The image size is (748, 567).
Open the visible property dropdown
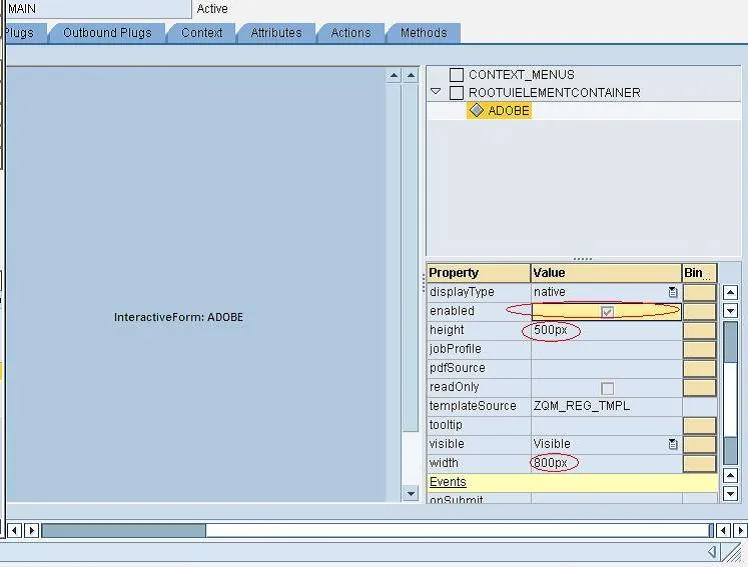pyautogui.click(x=673, y=444)
